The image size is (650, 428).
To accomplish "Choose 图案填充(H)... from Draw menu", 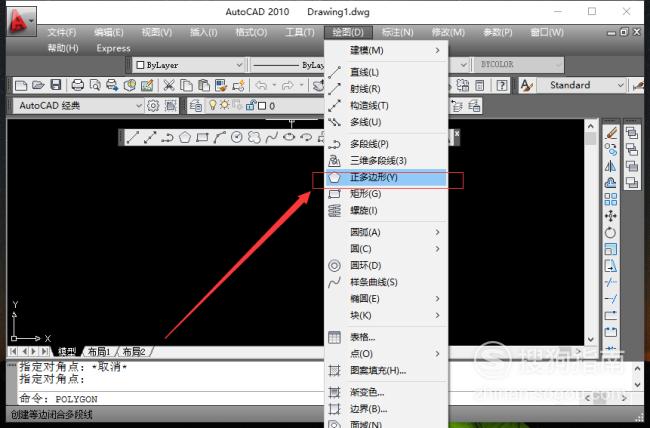I will point(386,370).
